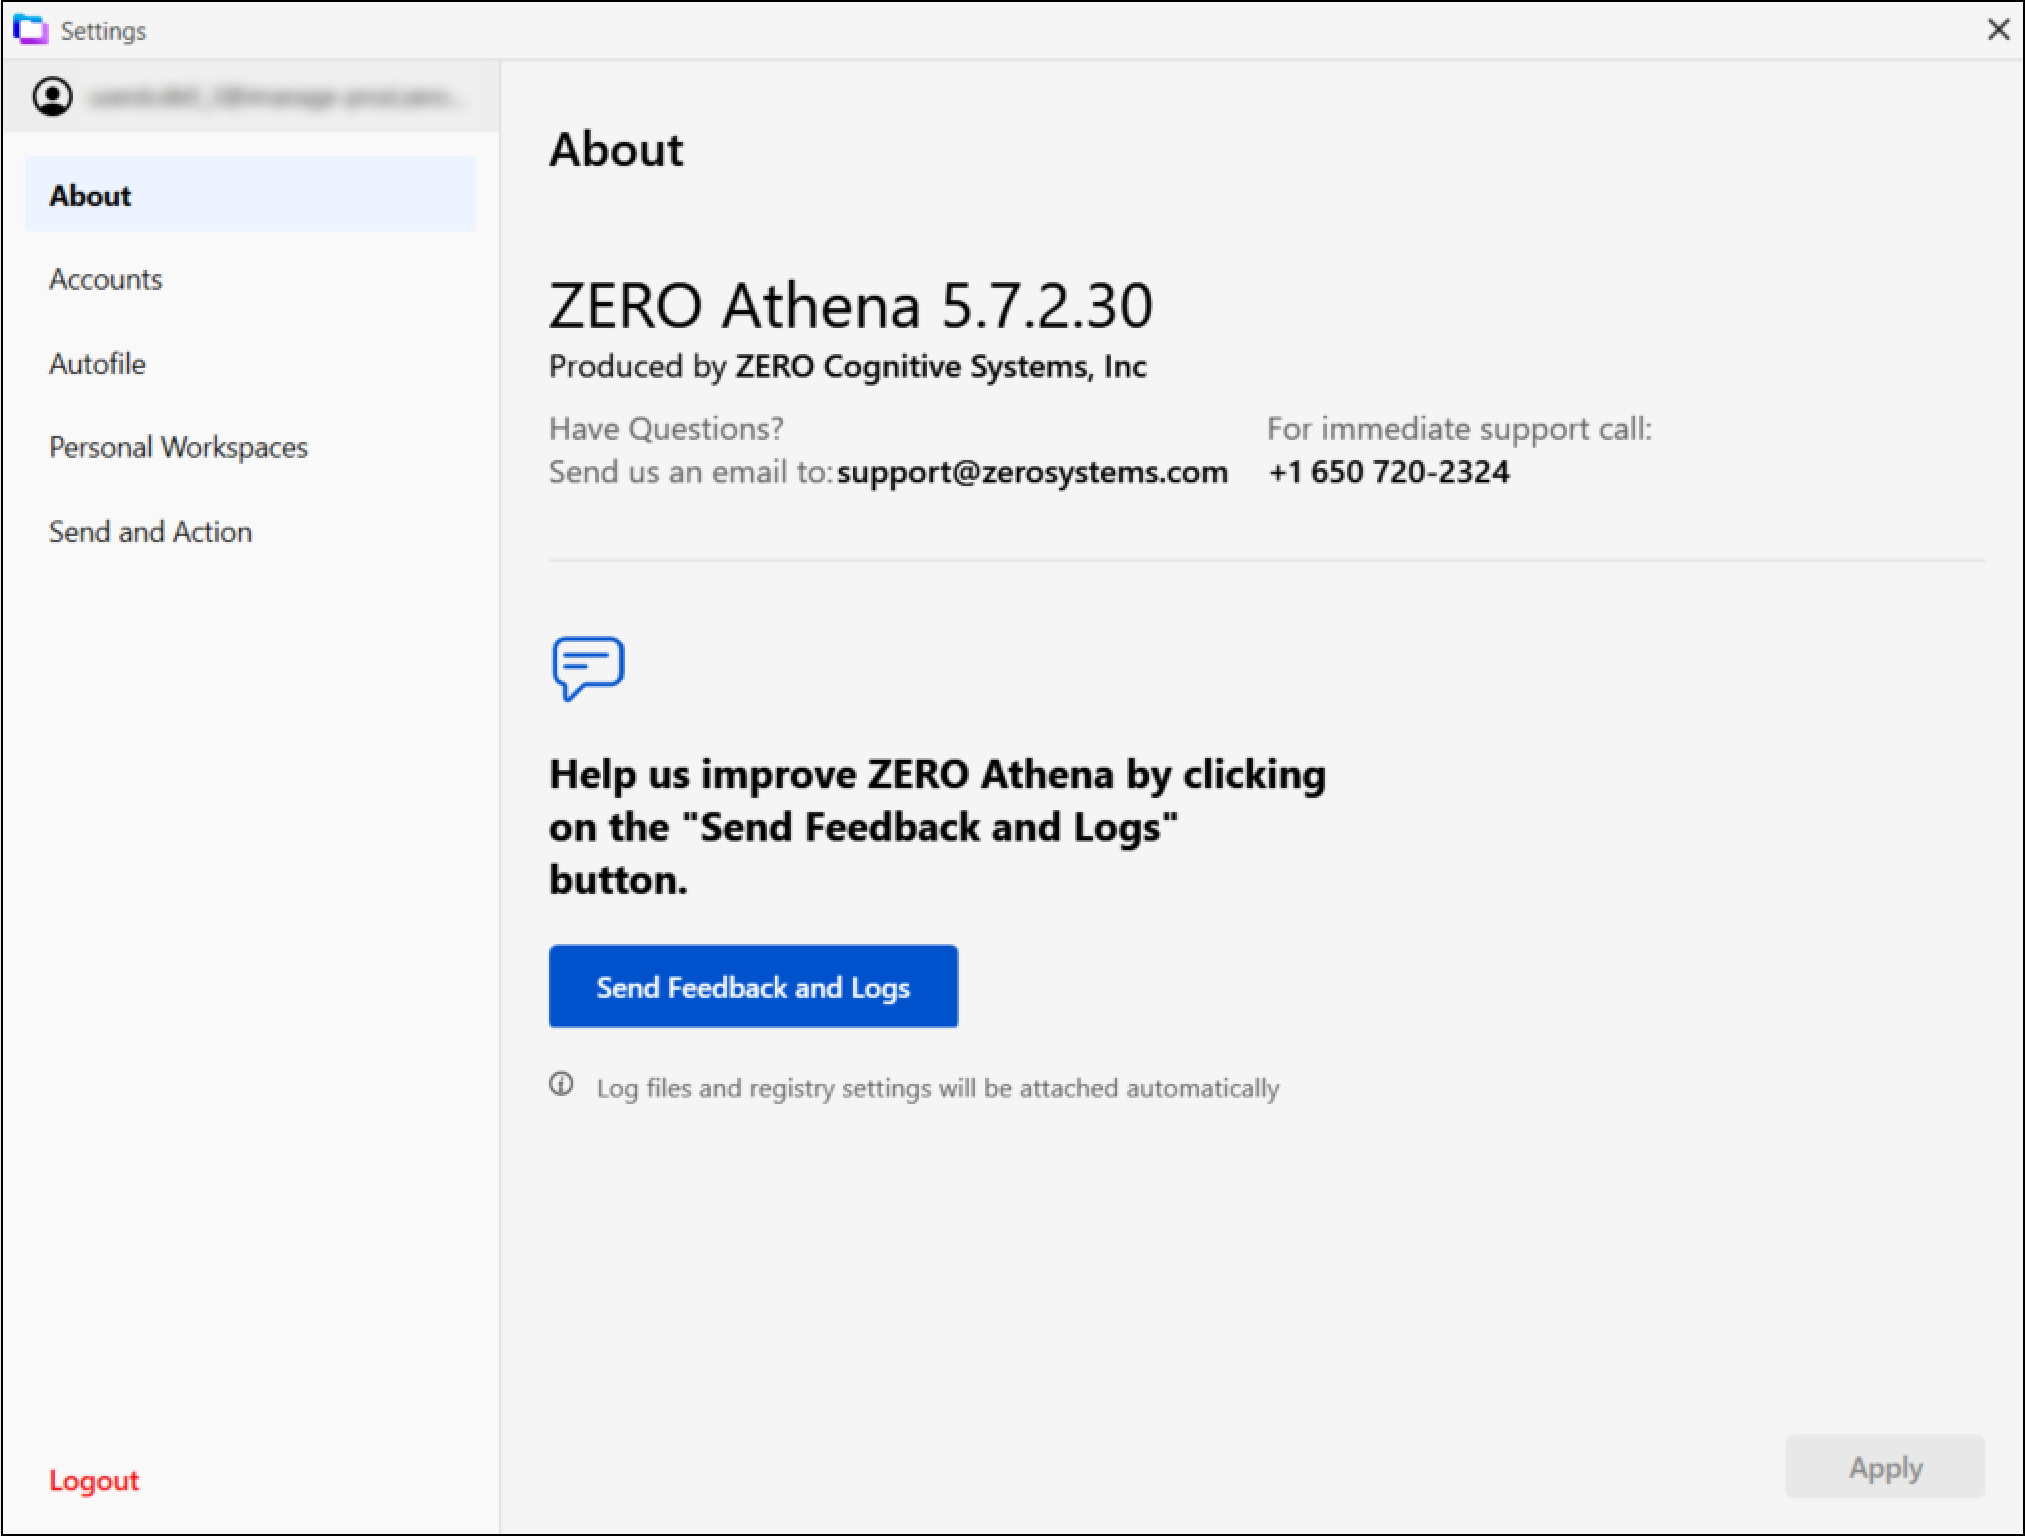
Task: Click 'Log files and registry settings' note text
Action: (938, 1088)
